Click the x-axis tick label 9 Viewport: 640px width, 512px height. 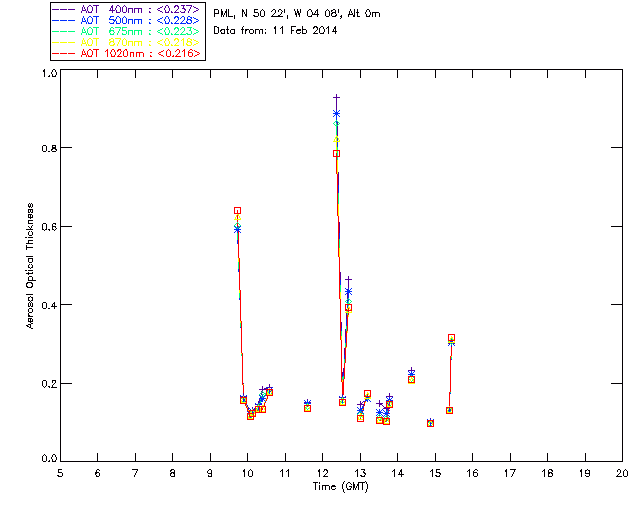coord(210,473)
